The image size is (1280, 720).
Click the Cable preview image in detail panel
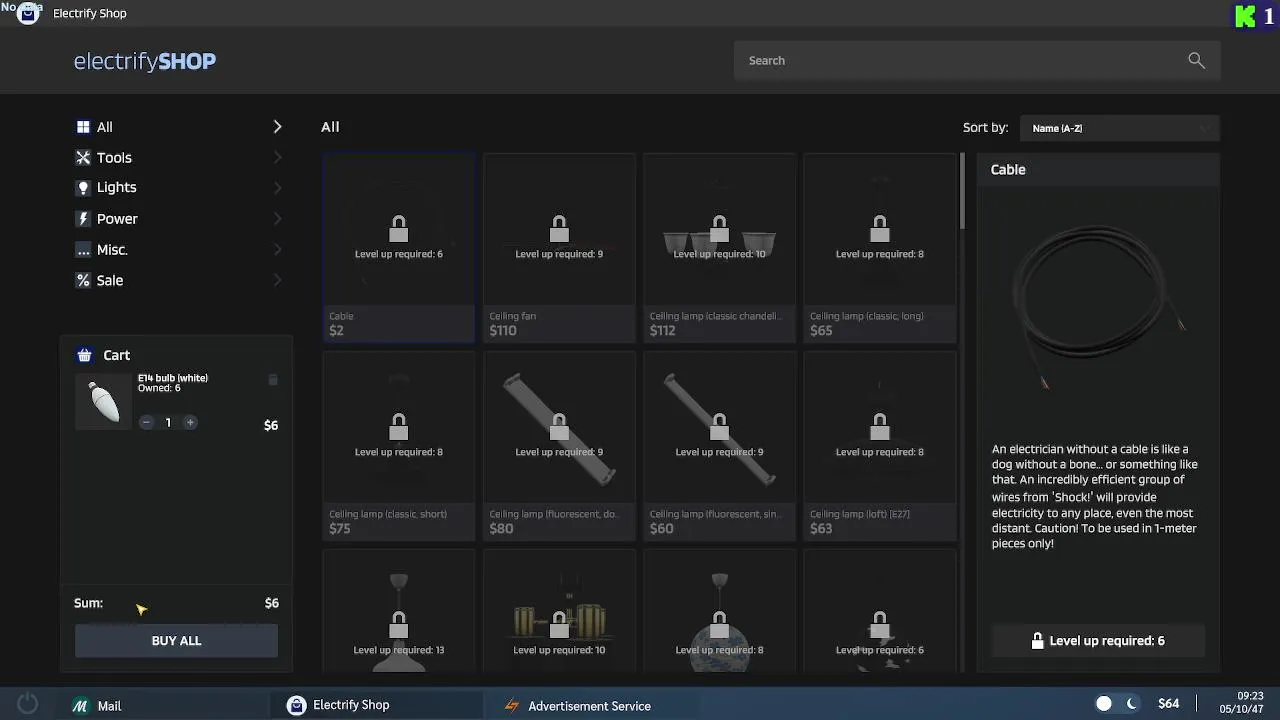pyautogui.click(x=1098, y=305)
